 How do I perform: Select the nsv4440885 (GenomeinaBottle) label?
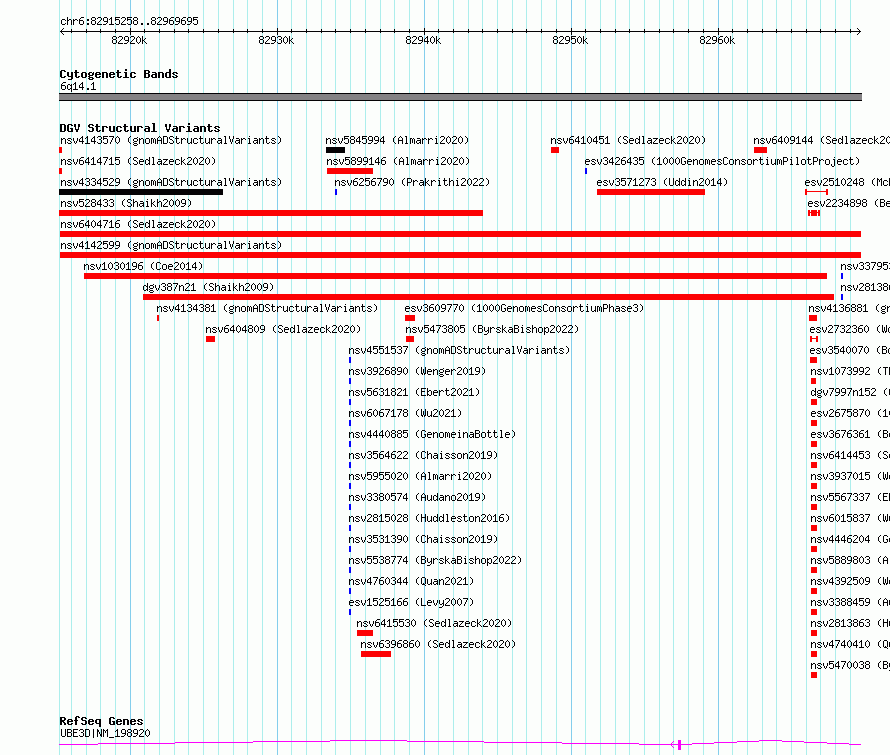[433, 434]
